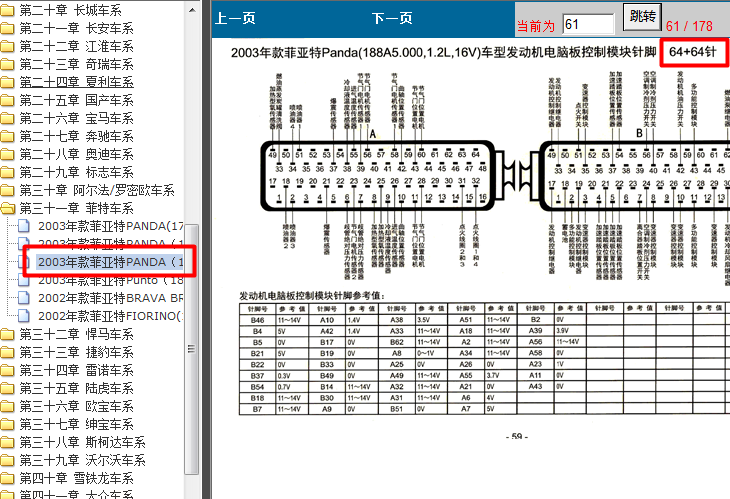Image resolution: width=730 pixels, height=499 pixels.
Task: Click page indicator 61 / 178
Action: click(x=689, y=26)
